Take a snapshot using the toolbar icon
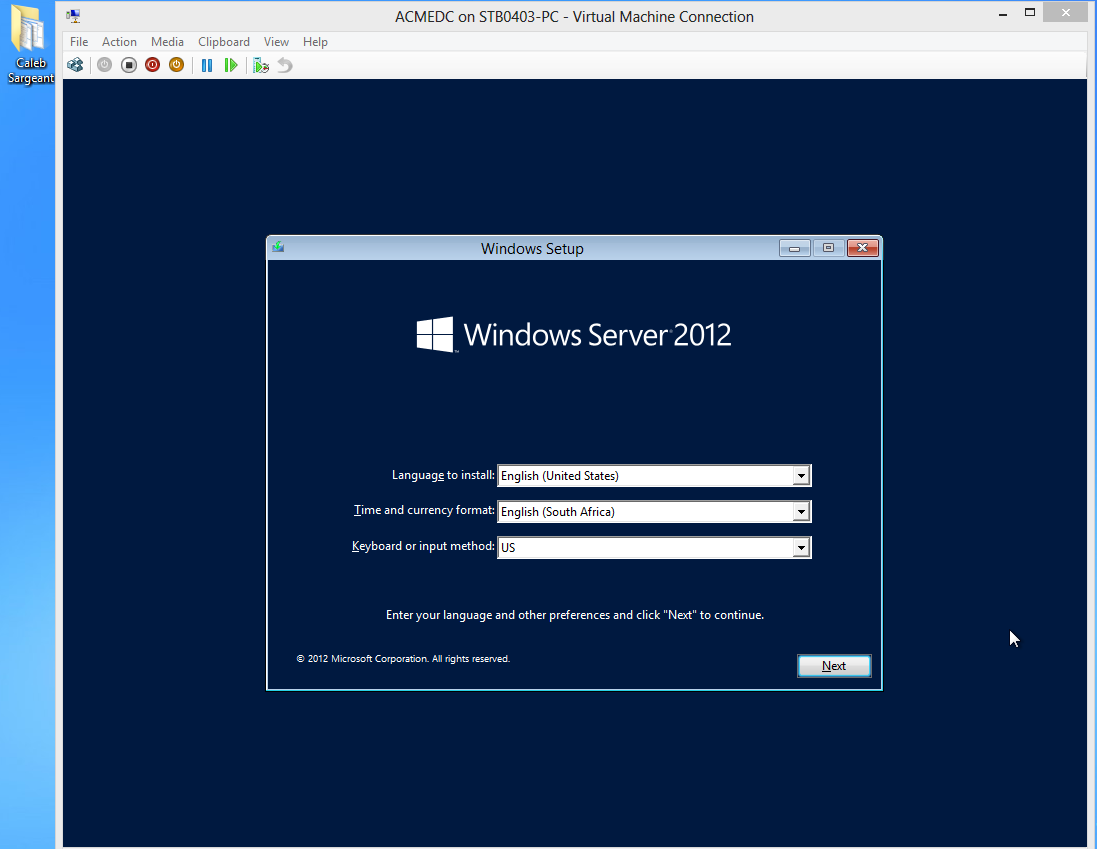 click(261, 65)
